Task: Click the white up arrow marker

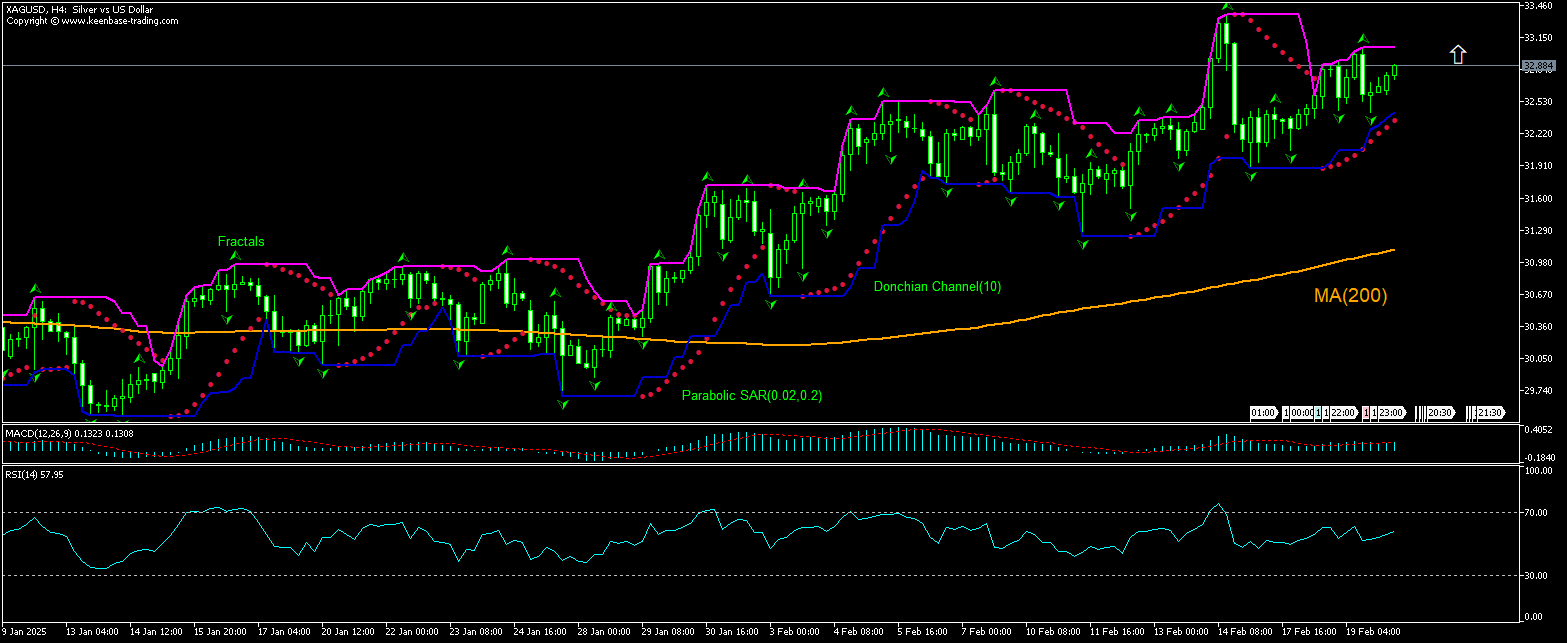Action: pyautogui.click(x=1458, y=54)
